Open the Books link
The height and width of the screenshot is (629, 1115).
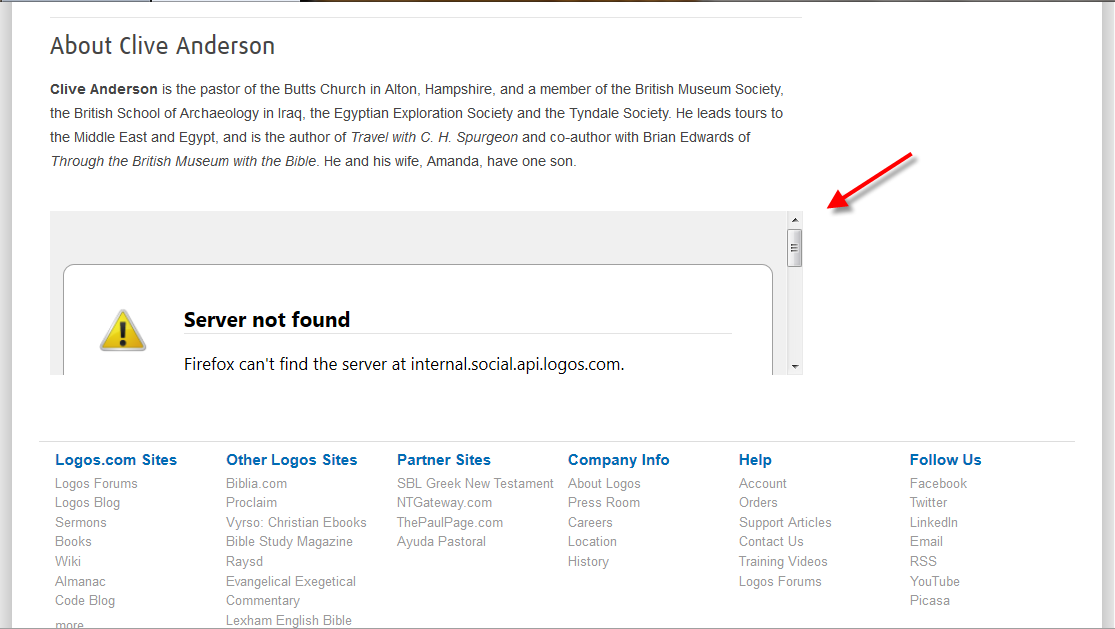click(x=73, y=542)
